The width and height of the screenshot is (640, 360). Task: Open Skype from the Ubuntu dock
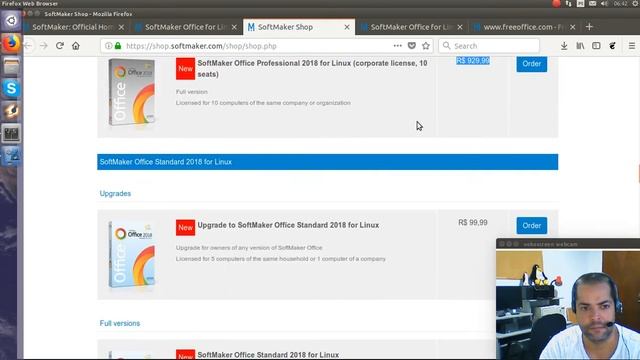pyautogui.click(x=11, y=88)
